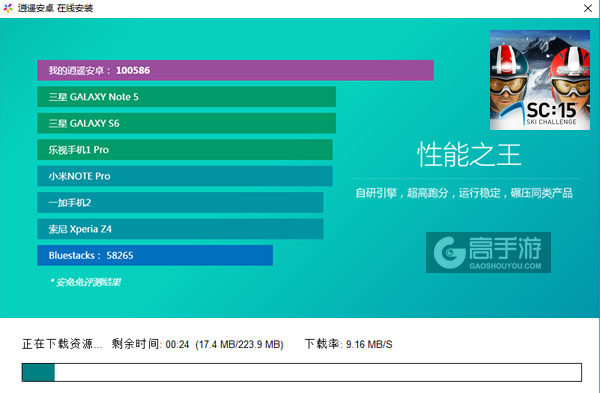
Task: Click the 乐视手机1 Pro benchmark bar
Action: [x=185, y=150]
